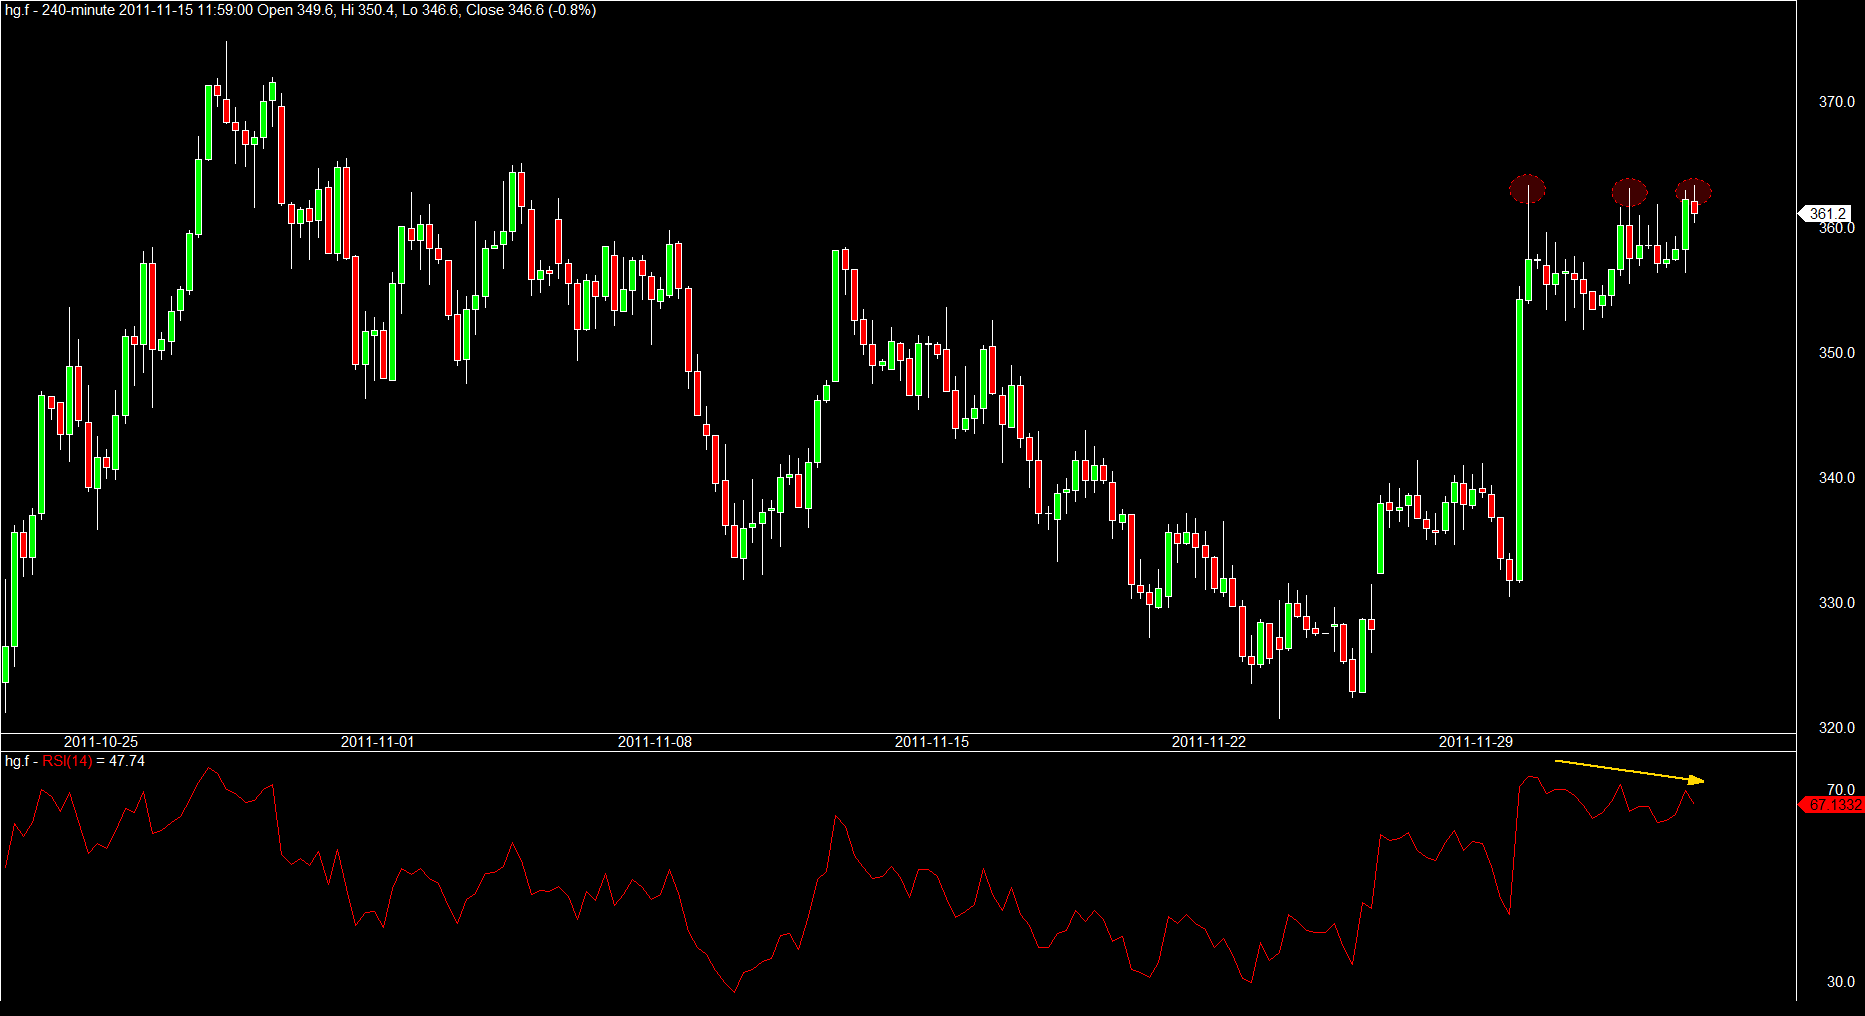Screen dimensions: 1865x1016
Task: Click the 340.0 price axis label
Action: point(1836,478)
